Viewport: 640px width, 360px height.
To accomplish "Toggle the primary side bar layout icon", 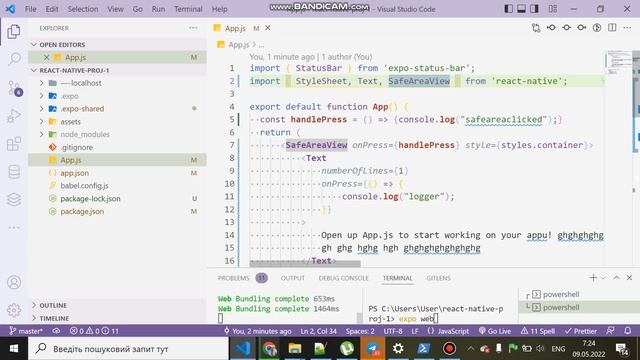I will (x=509, y=9).
